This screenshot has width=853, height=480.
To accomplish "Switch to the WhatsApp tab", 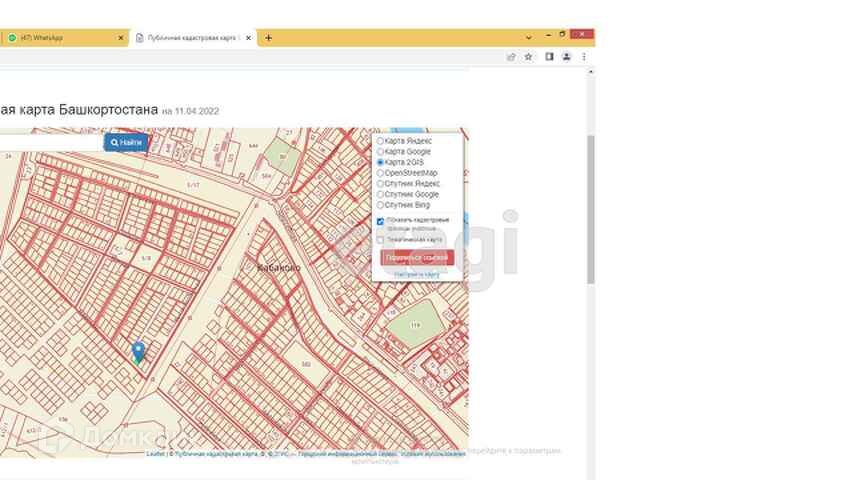I will click(60, 38).
